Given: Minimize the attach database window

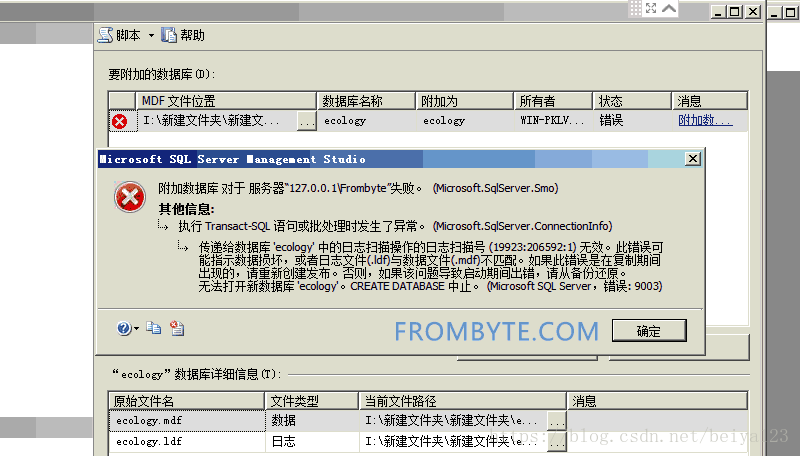Looking at the screenshot, I should click(x=718, y=12).
